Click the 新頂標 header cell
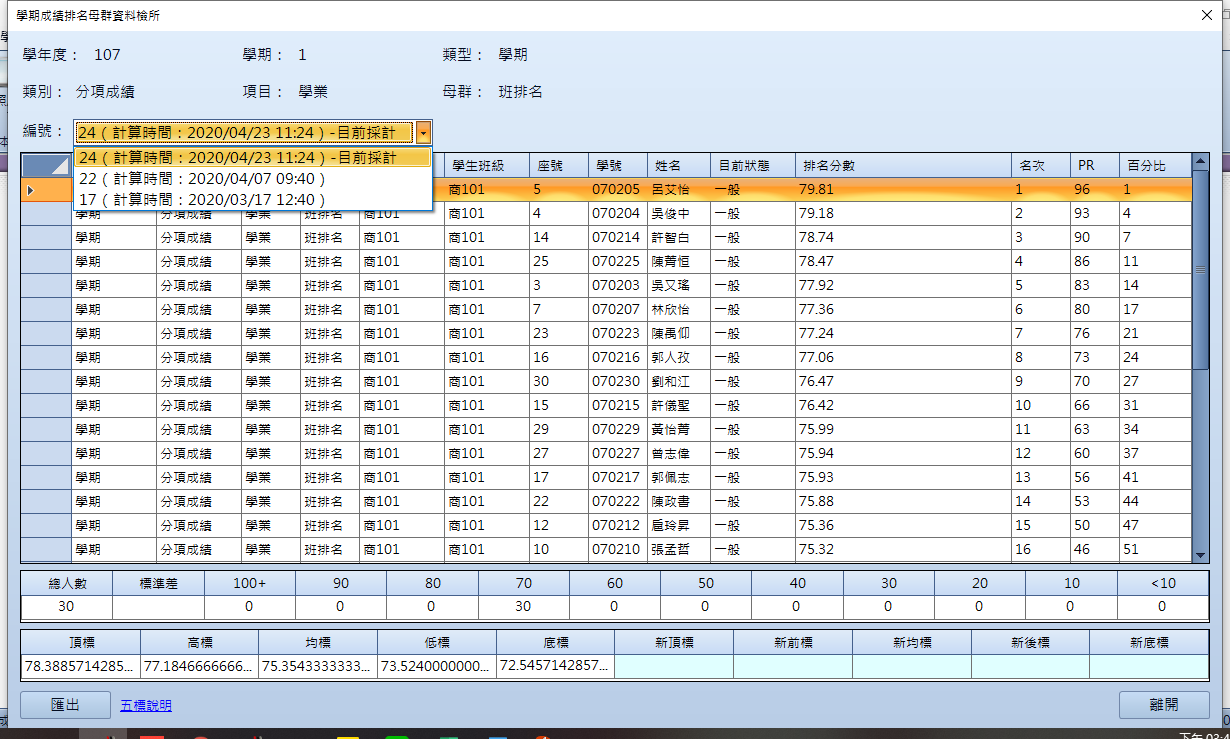This screenshot has height=739, width=1230. pos(674,643)
